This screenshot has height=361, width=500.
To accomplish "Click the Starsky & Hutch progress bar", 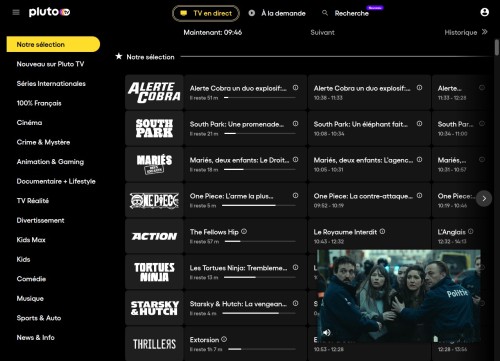I will point(259,313).
